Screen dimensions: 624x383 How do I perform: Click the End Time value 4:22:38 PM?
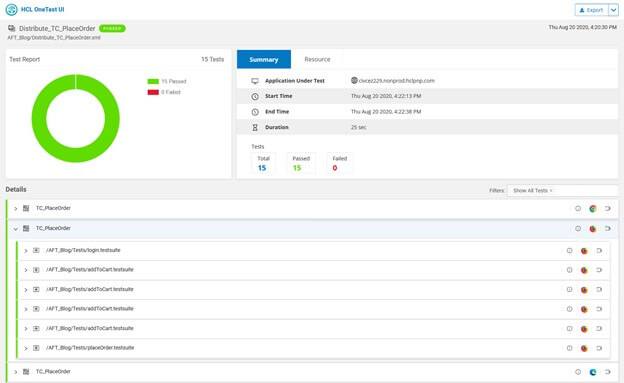pyautogui.click(x=386, y=112)
